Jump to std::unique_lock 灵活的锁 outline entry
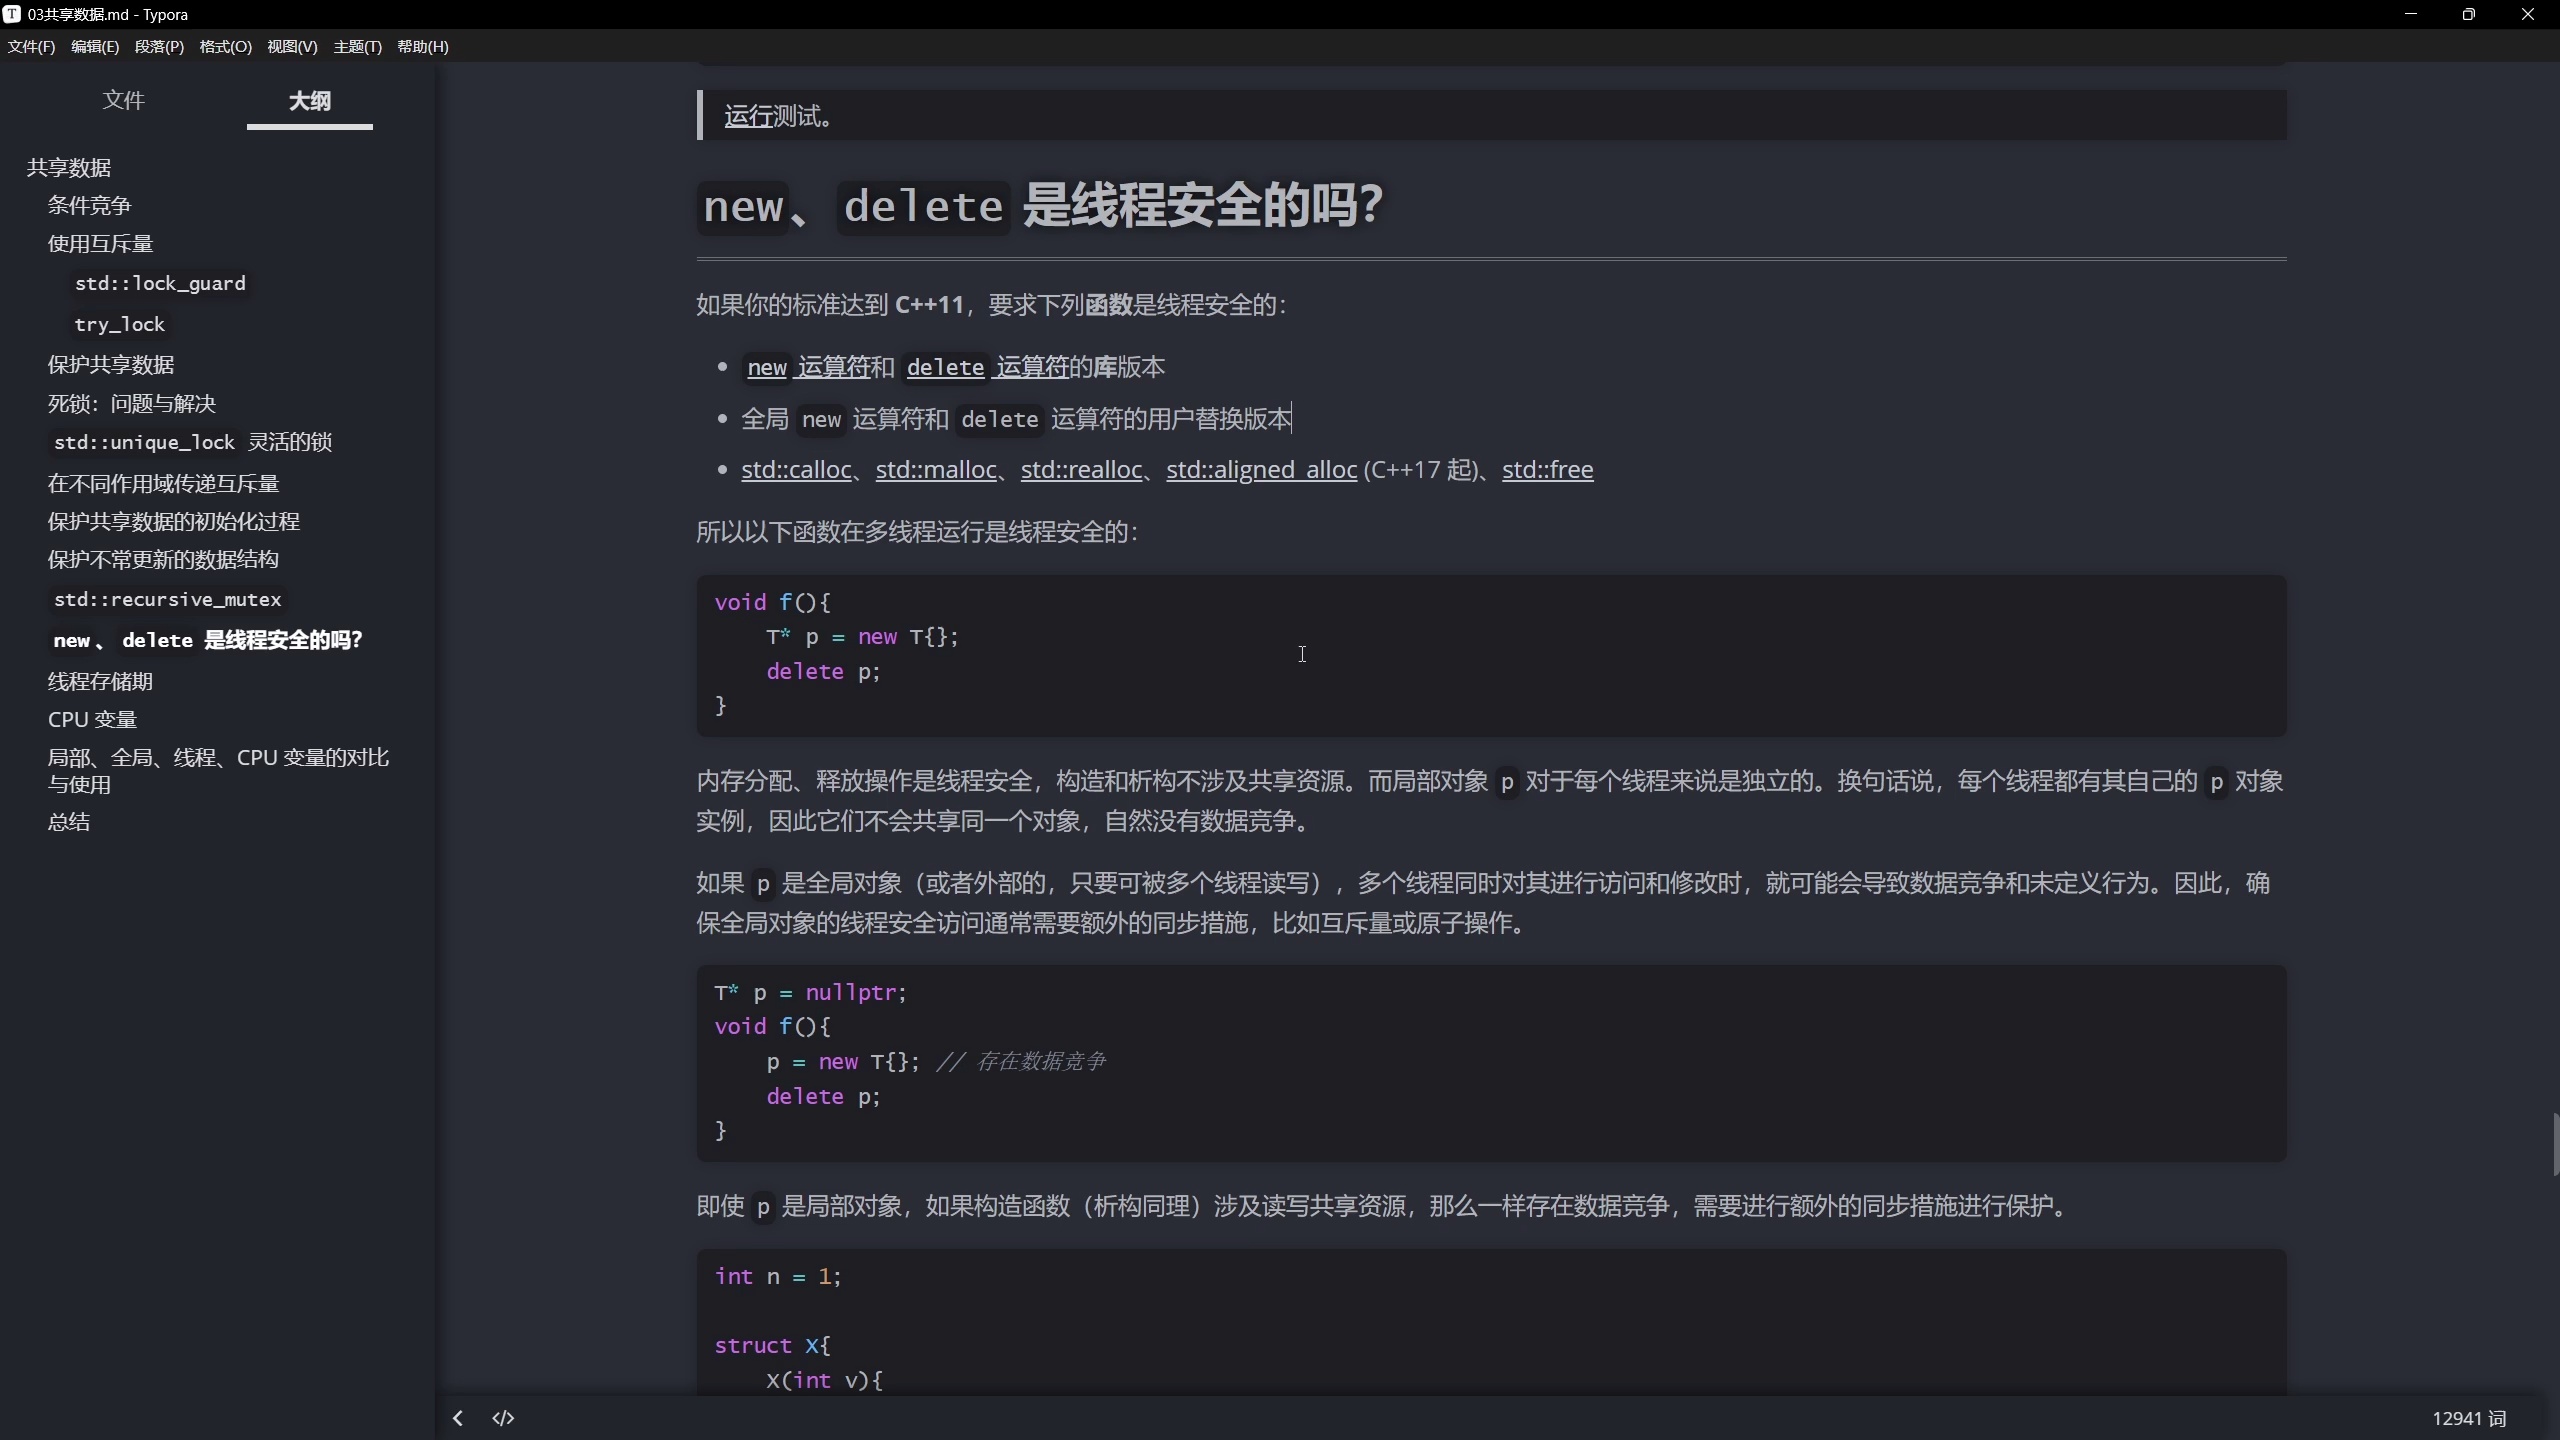2560x1440 pixels. point(192,442)
